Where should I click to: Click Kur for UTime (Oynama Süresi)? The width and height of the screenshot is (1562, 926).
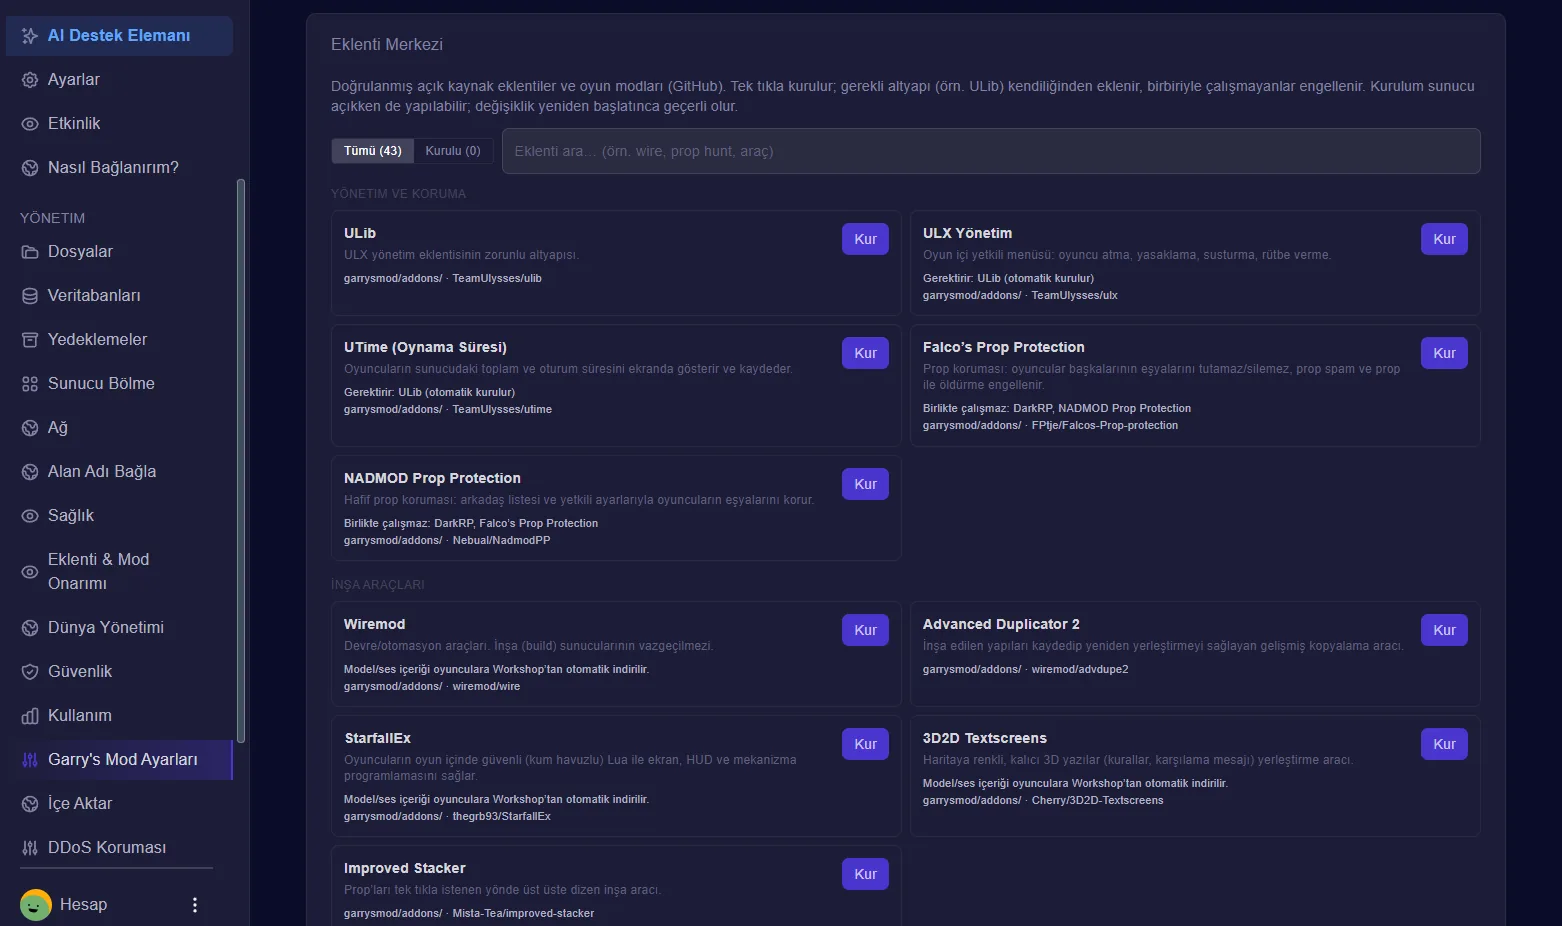pyautogui.click(x=865, y=353)
